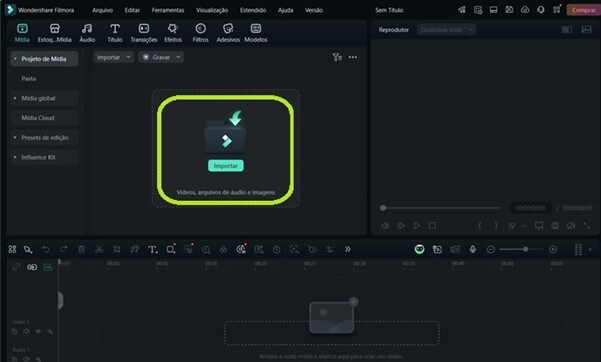Show more timeline tools chevrons

347,249
